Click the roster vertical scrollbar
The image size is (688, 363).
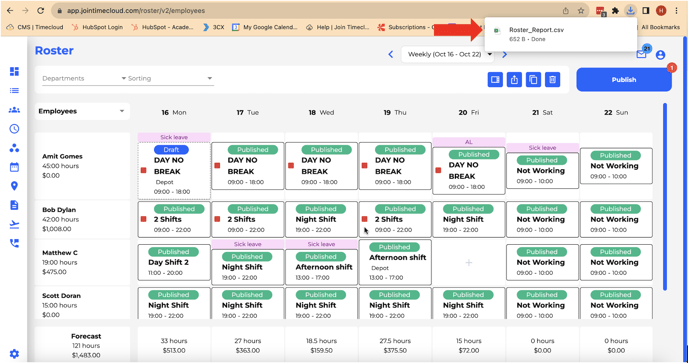pos(665,197)
